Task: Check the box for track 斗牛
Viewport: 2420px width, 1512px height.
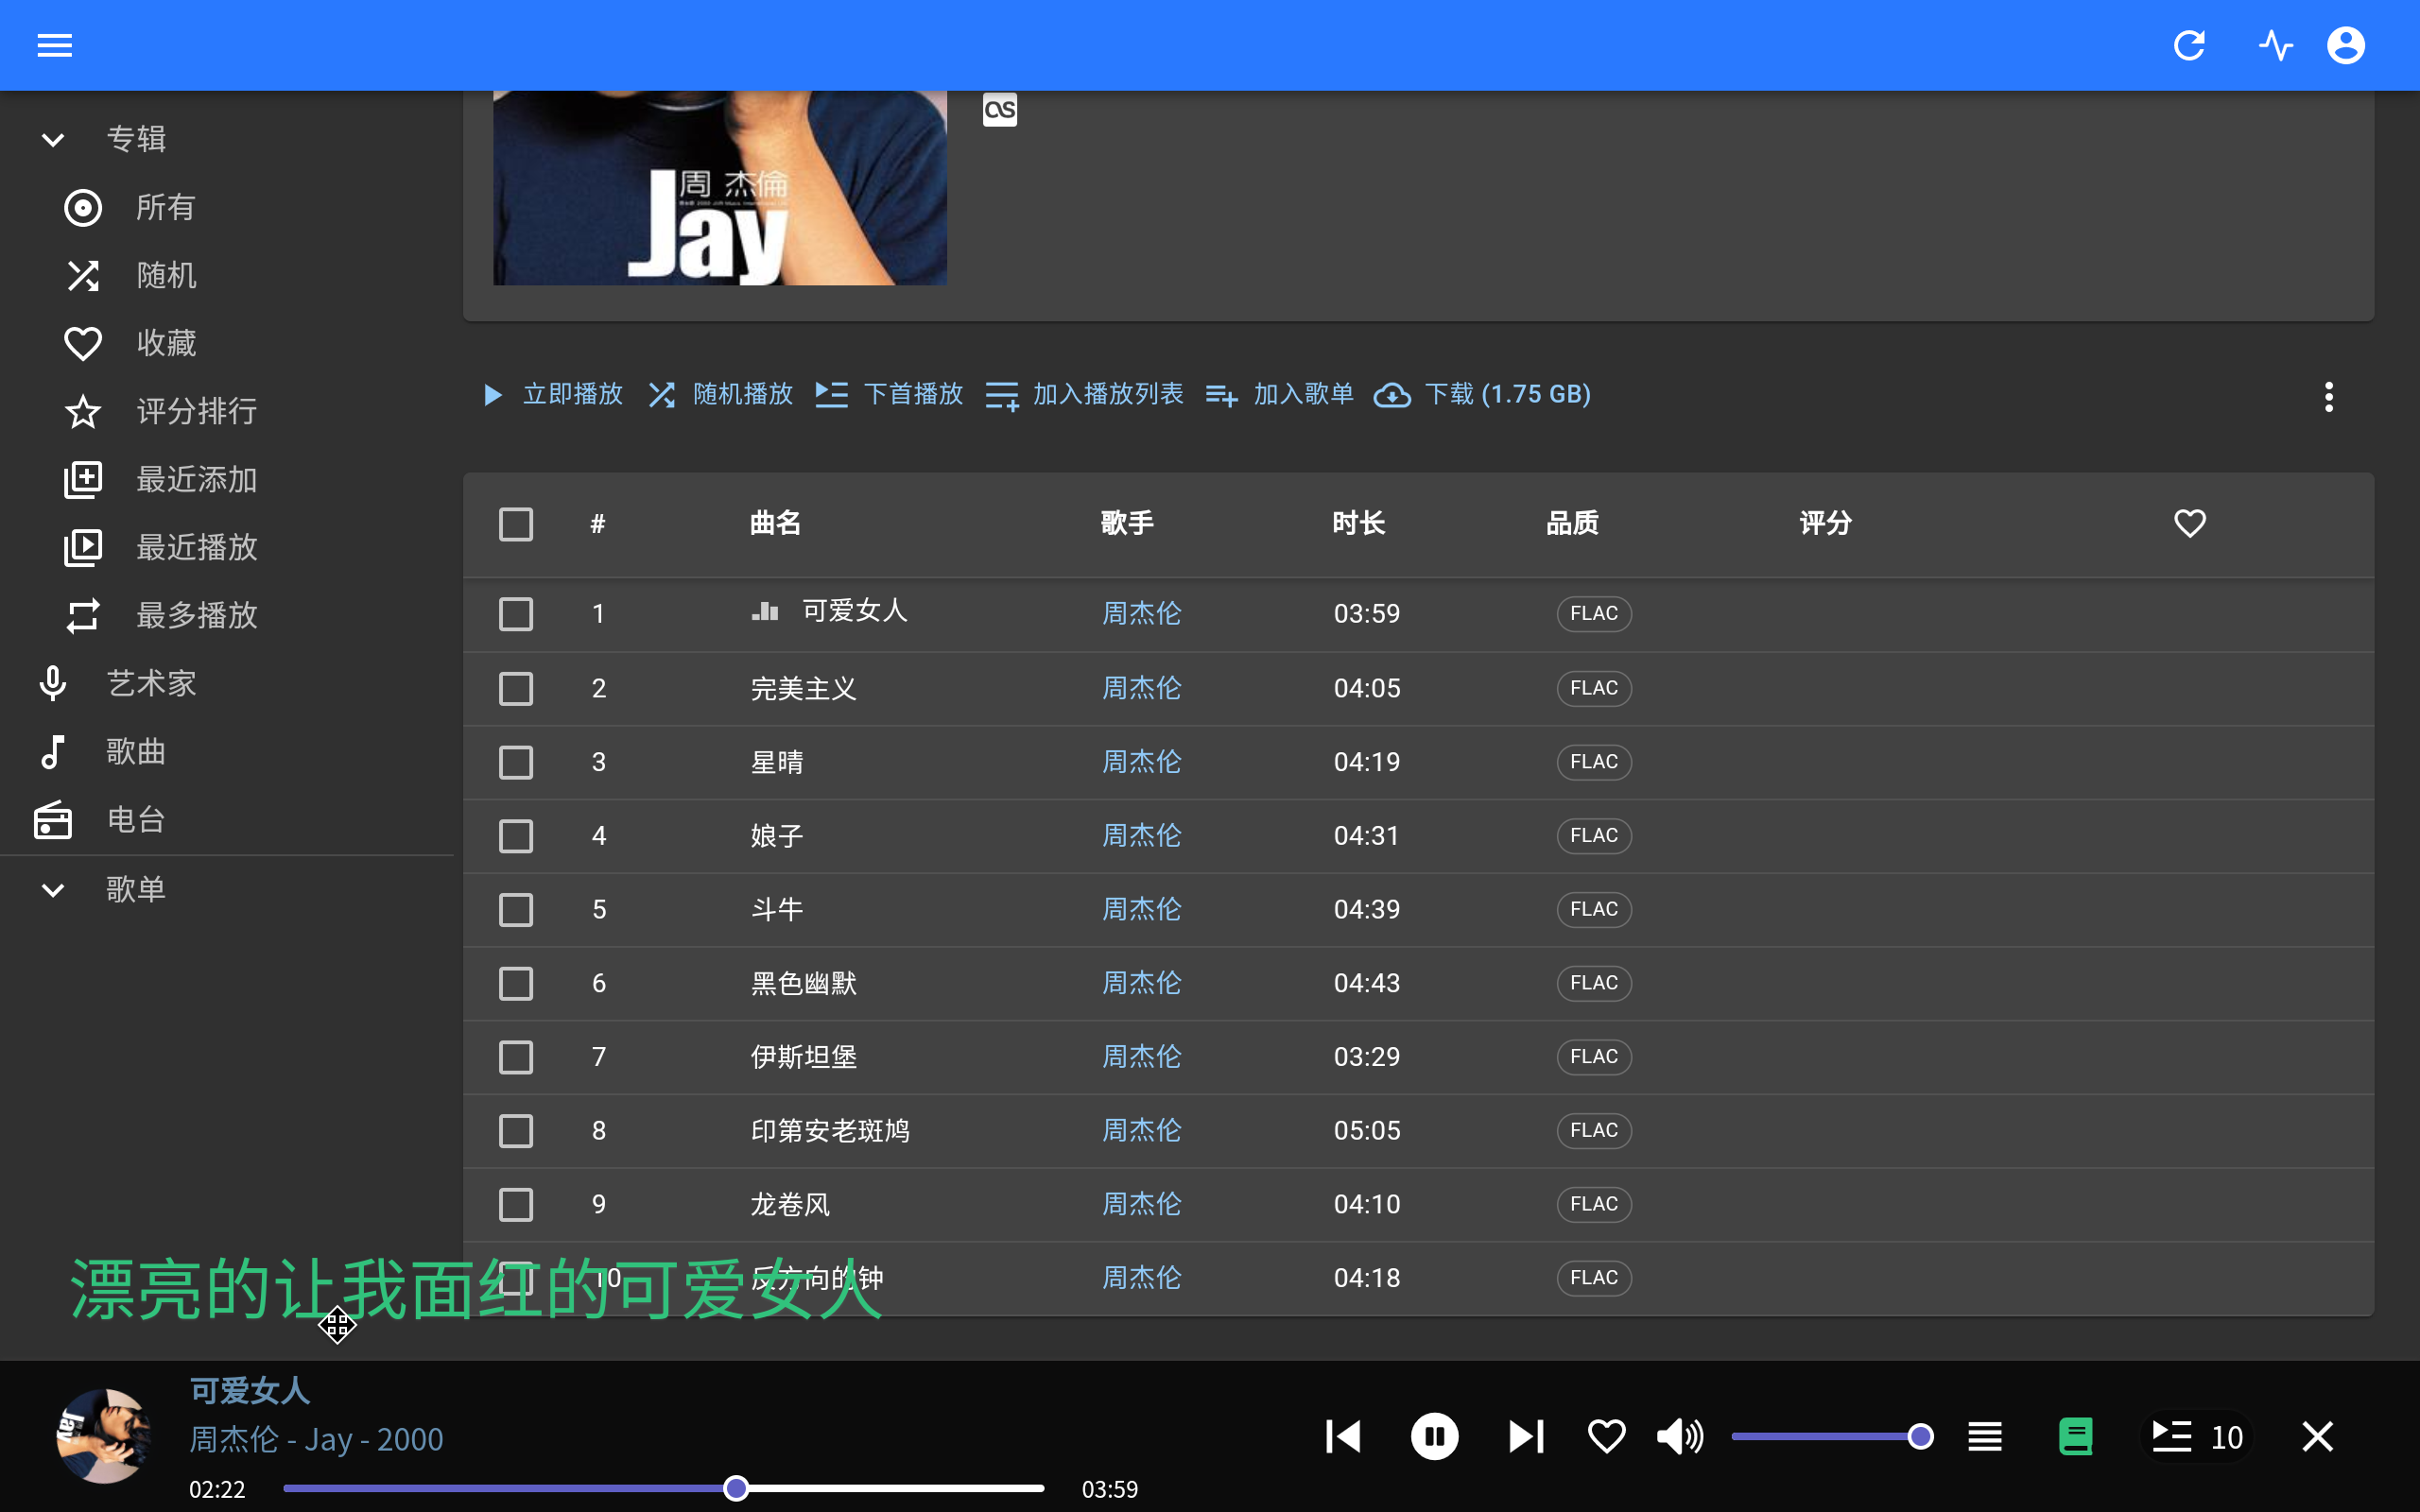Action: pos(516,910)
